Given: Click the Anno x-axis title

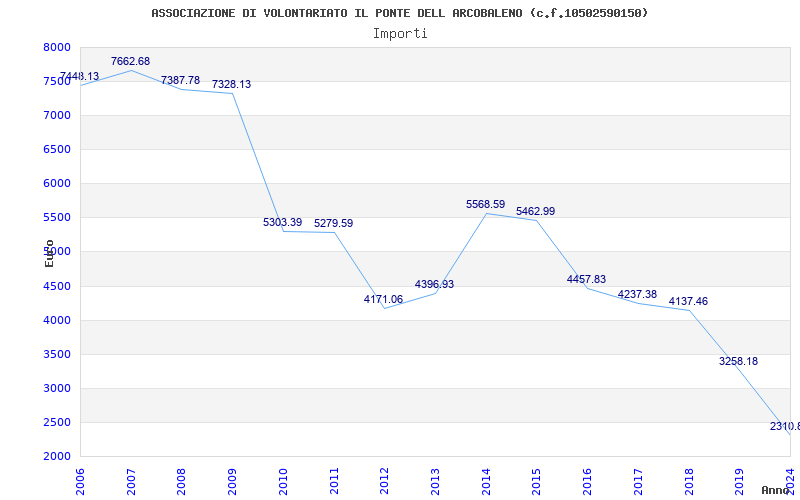Looking at the screenshot, I should [x=774, y=490].
